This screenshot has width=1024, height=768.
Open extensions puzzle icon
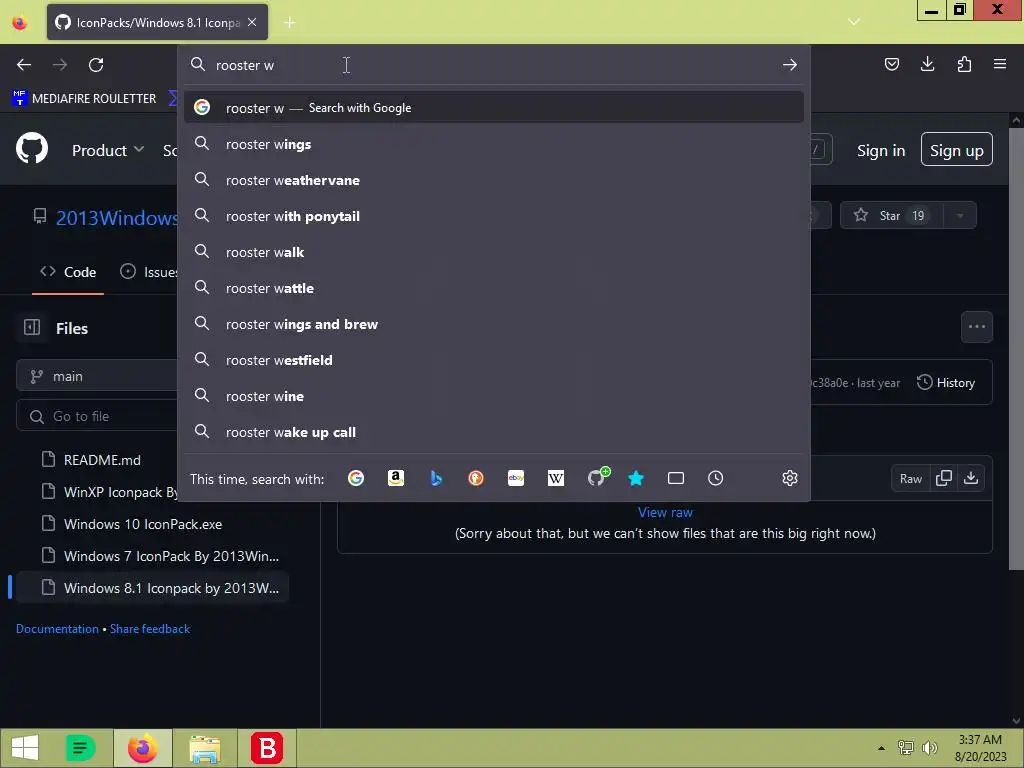pyautogui.click(x=964, y=64)
